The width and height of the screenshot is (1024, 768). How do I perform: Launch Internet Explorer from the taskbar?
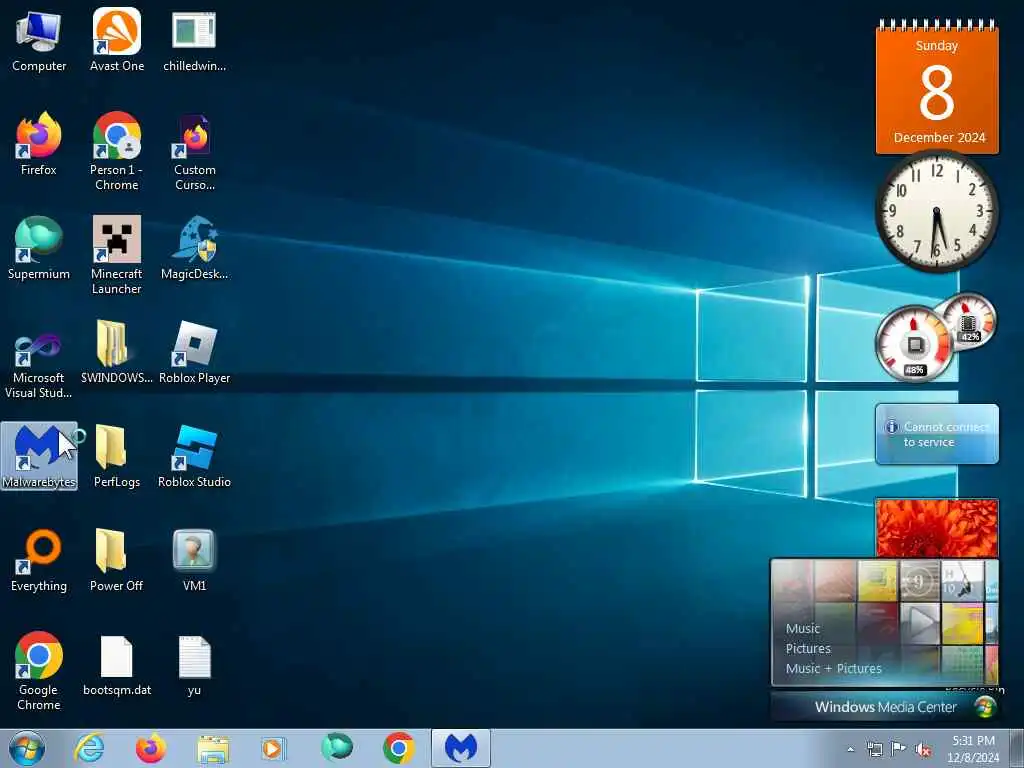click(x=89, y=748)
